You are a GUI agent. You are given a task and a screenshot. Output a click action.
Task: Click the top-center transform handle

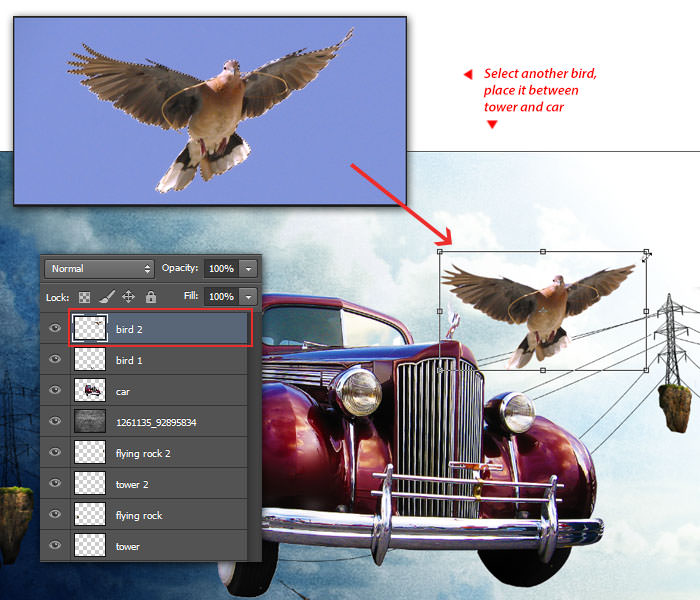coord(543,252)
